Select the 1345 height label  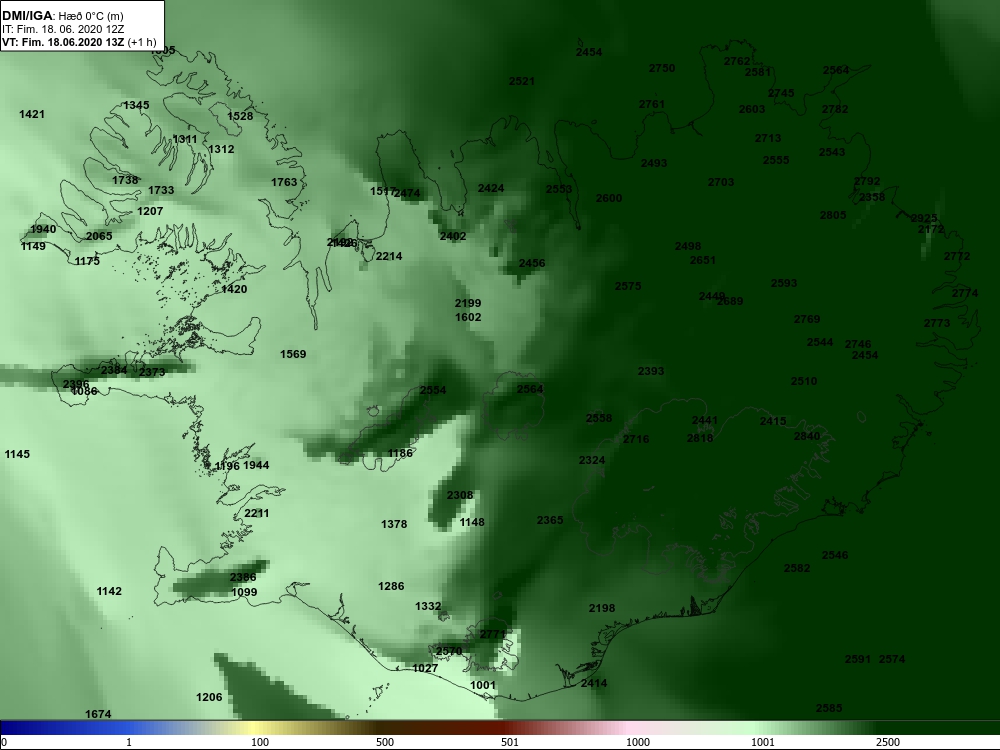136,105
